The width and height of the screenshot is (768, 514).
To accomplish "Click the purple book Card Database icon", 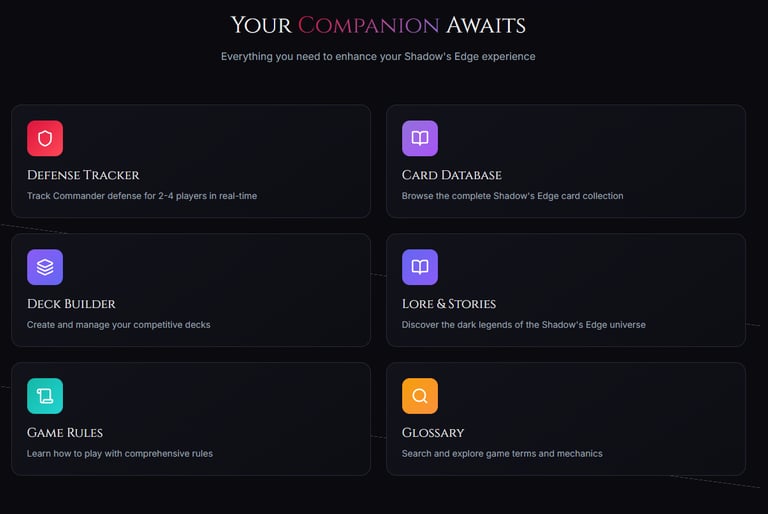I will click(x=420, y=139).
